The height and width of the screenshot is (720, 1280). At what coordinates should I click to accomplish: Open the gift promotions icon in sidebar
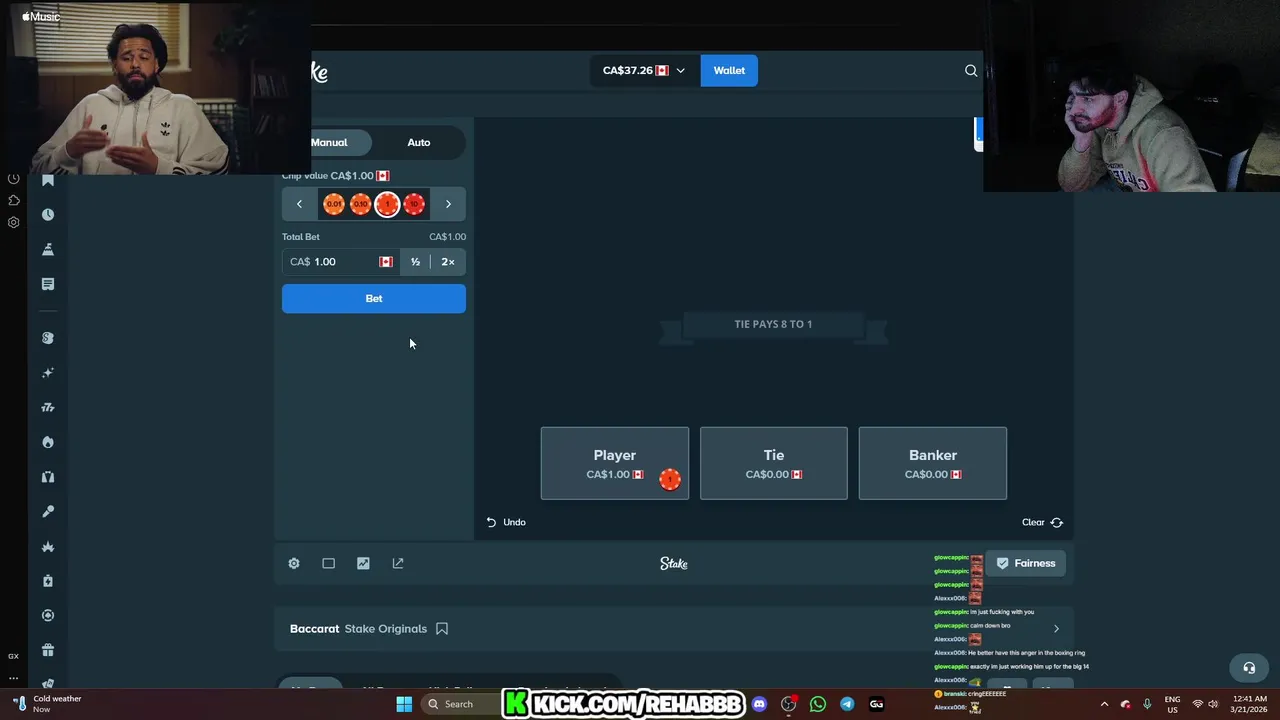click(x=48, y=650)
